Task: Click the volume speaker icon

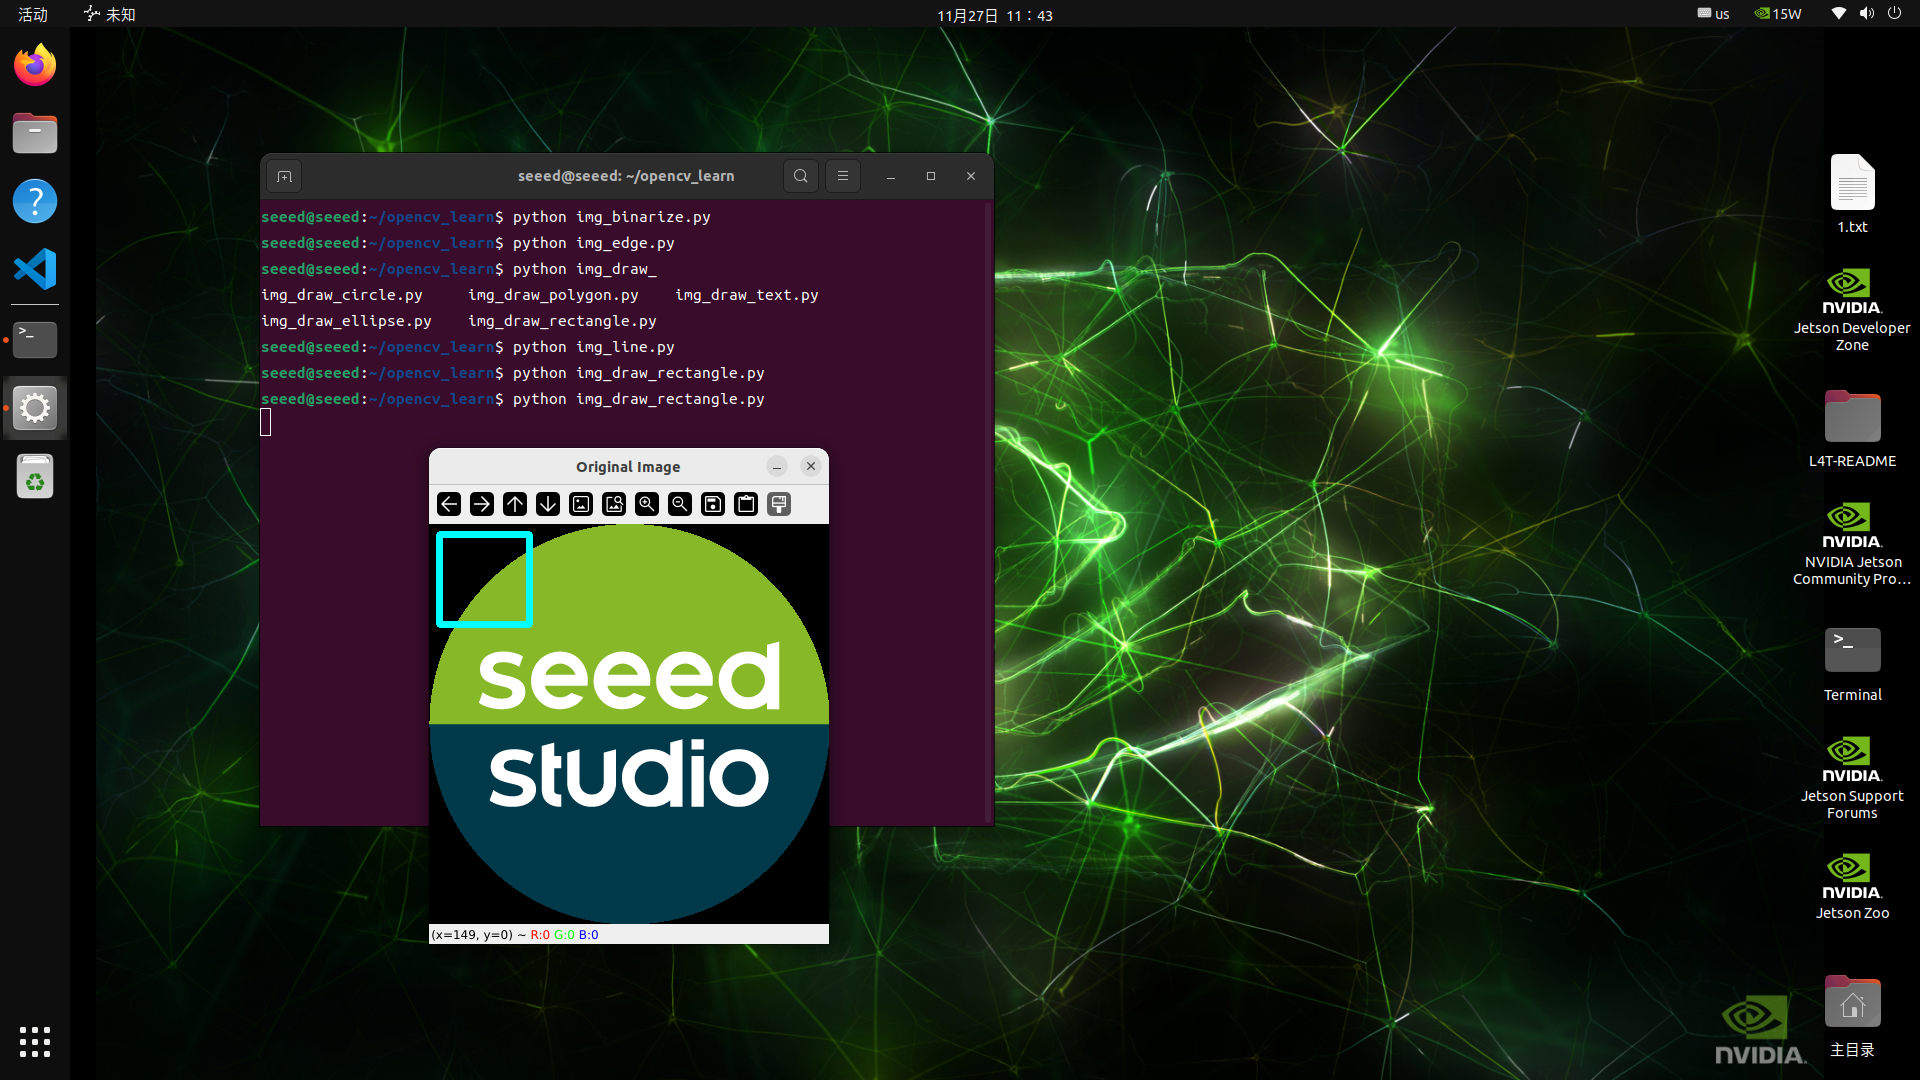Action: click(x=1866, y=14)
